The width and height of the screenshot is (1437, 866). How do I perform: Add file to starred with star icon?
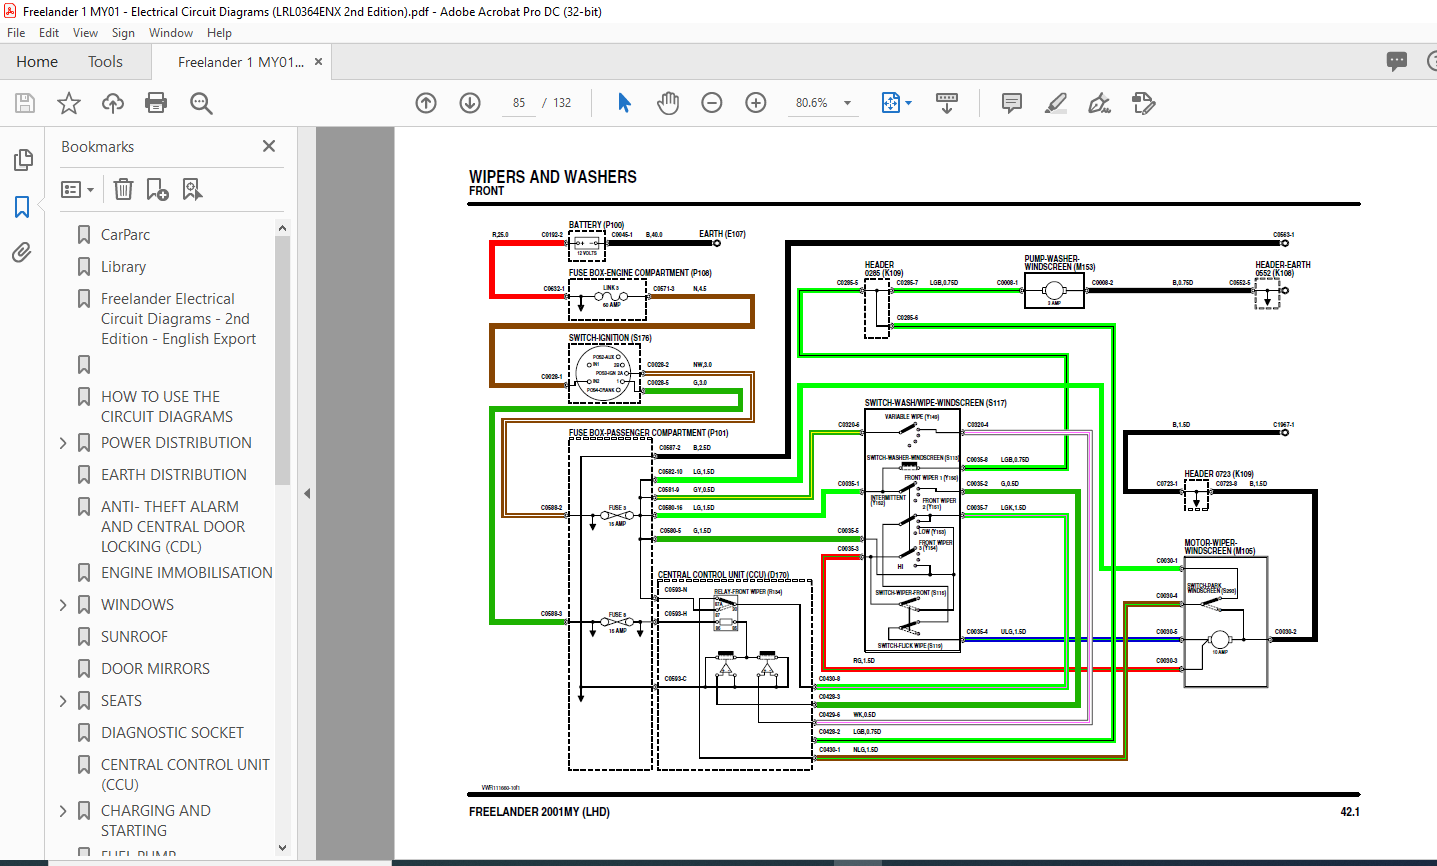point(69,103)
